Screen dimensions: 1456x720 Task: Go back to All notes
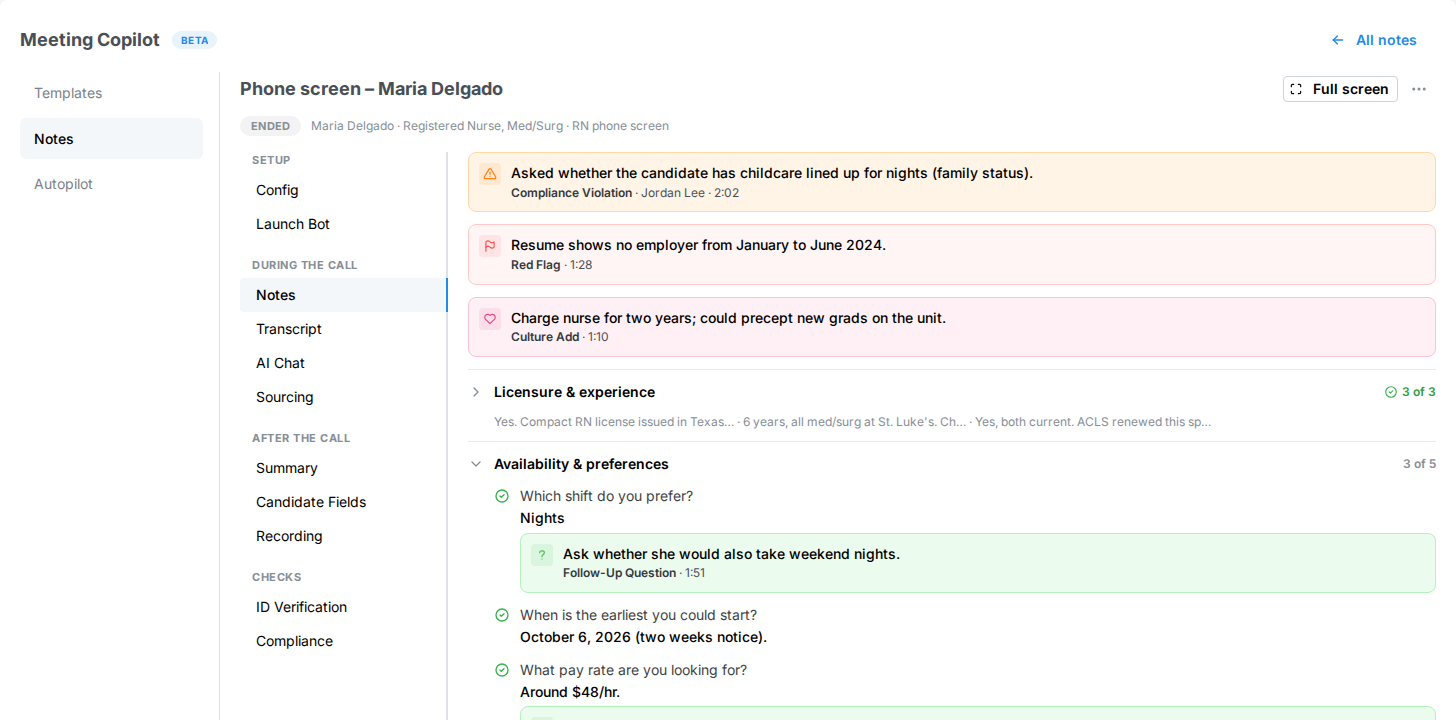point(1374,40)
